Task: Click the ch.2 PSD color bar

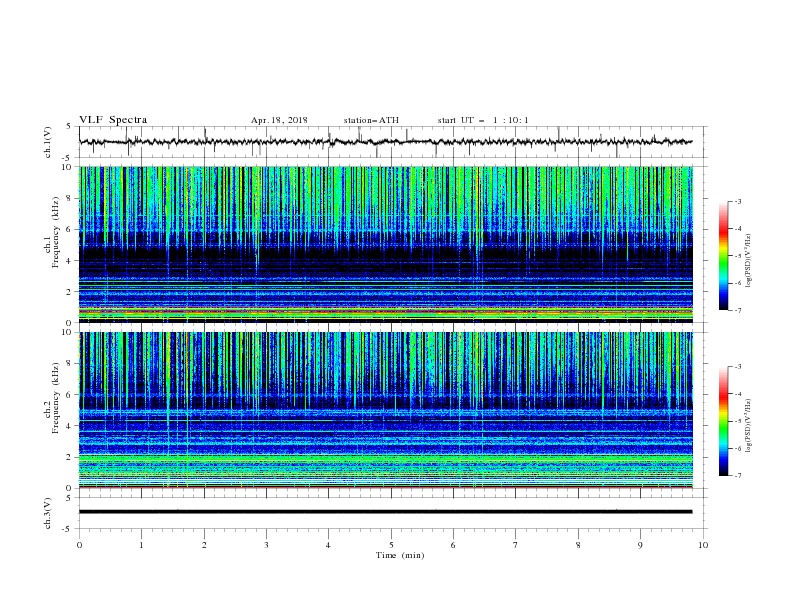Action: coord(724,421)
